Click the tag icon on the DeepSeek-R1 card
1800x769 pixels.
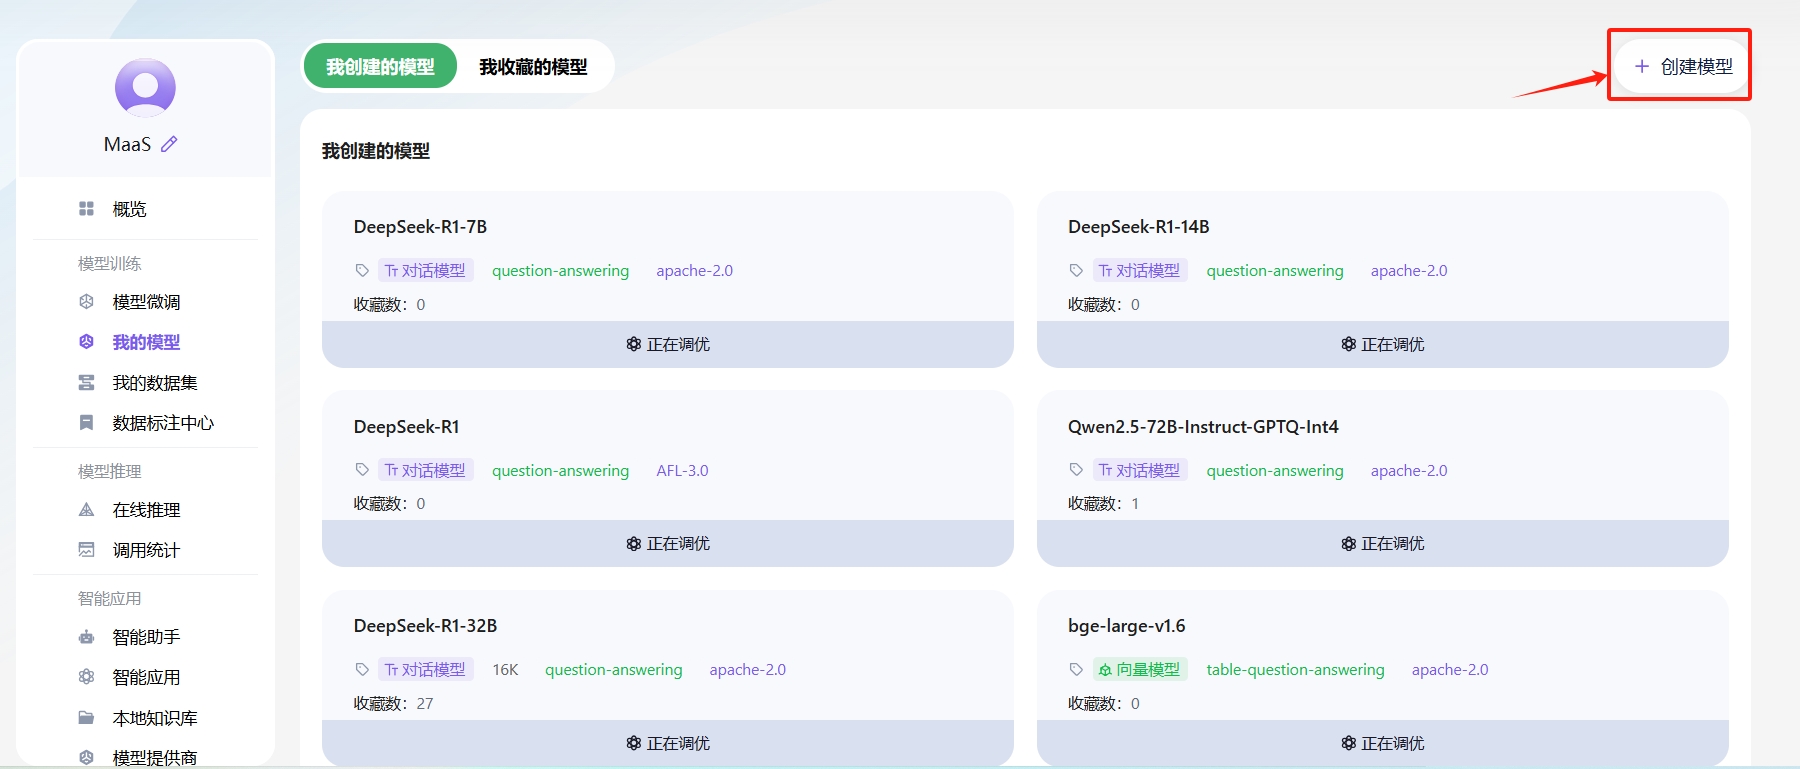pyautogui.click(x=362, y=469)
